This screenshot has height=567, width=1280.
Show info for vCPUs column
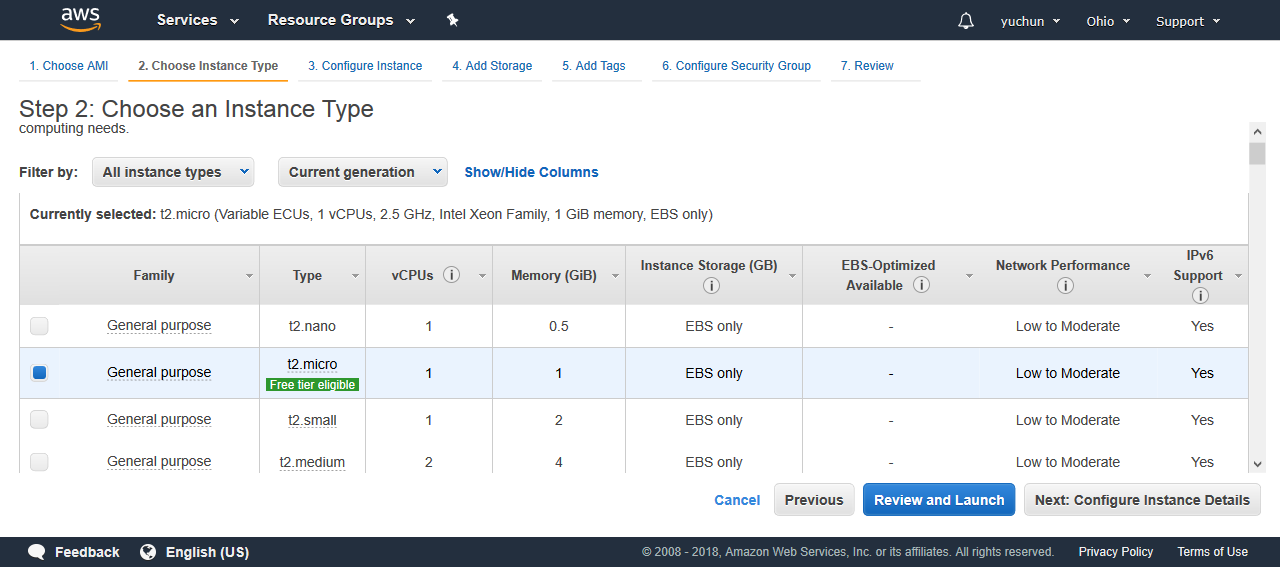[x=451, y=275]
